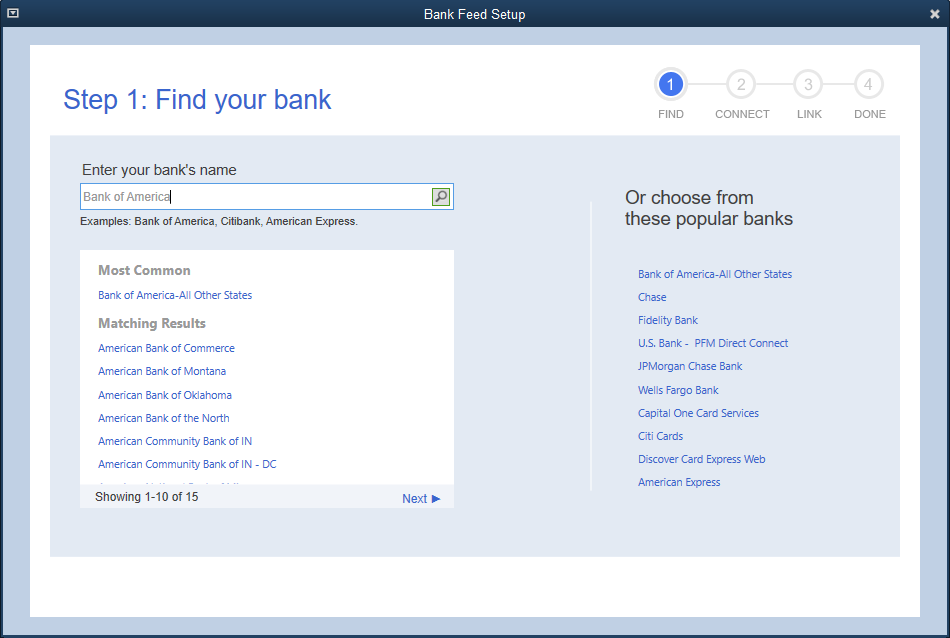
Task: Click the 'Enter your bank's name' label
Action: click(x=159, y=170)
